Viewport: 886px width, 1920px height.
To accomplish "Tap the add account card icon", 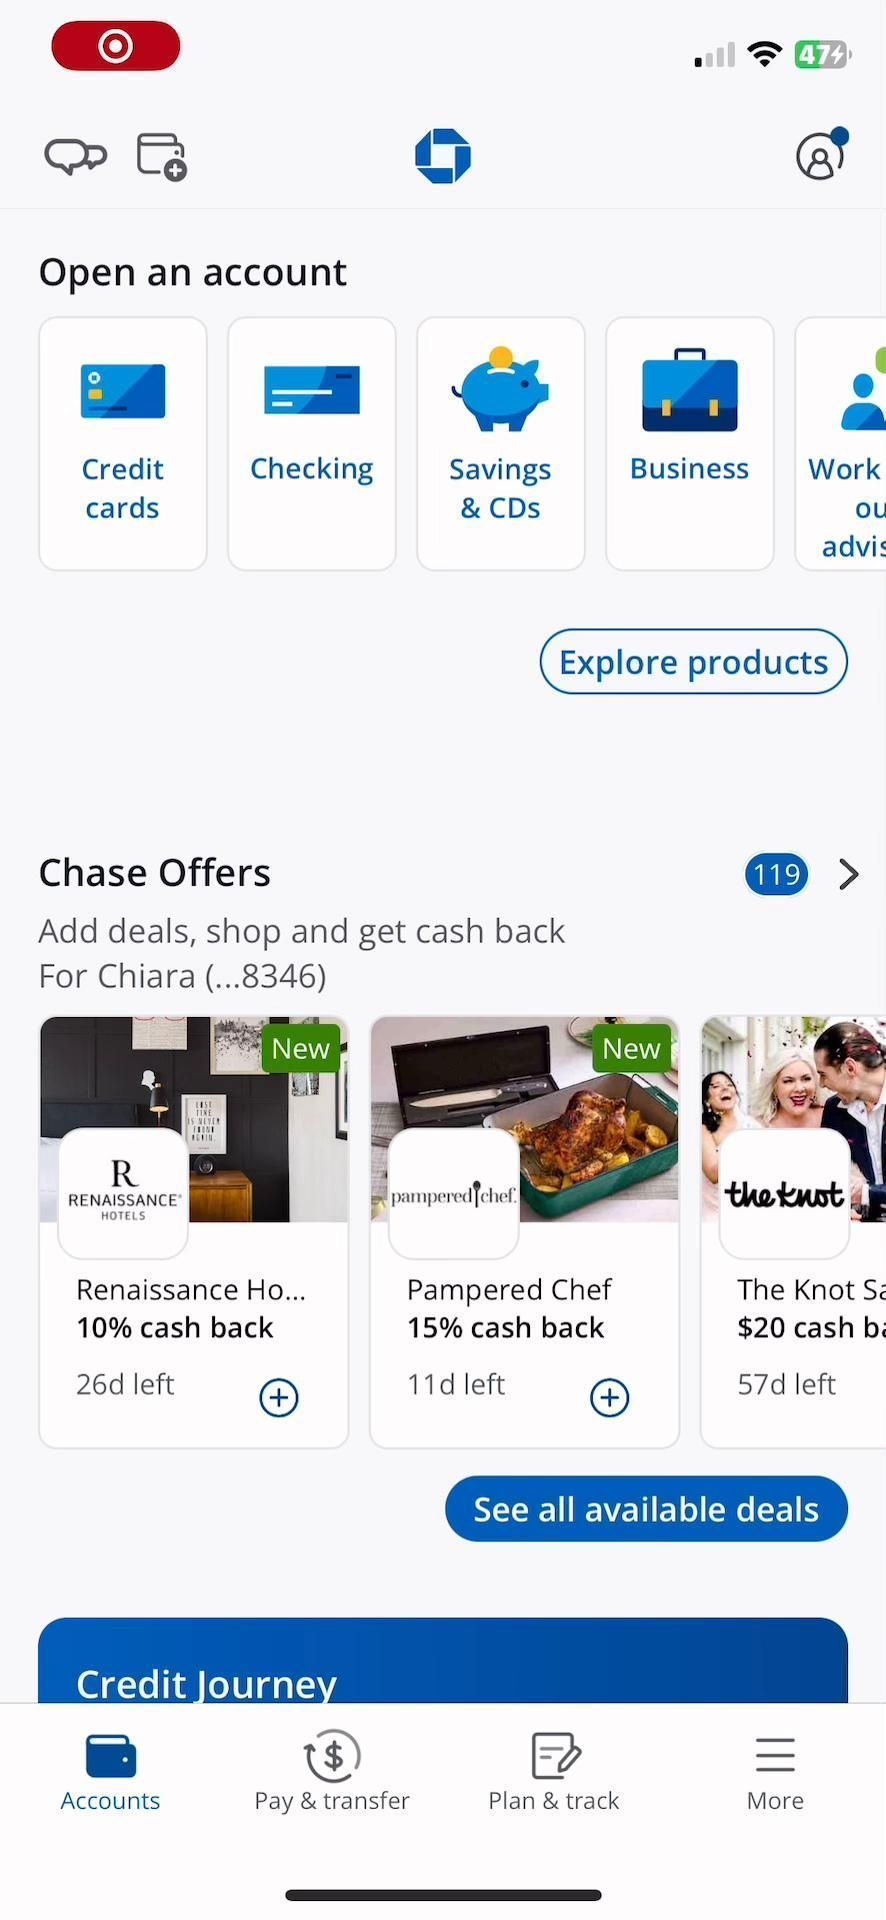I will click(162, 157).
